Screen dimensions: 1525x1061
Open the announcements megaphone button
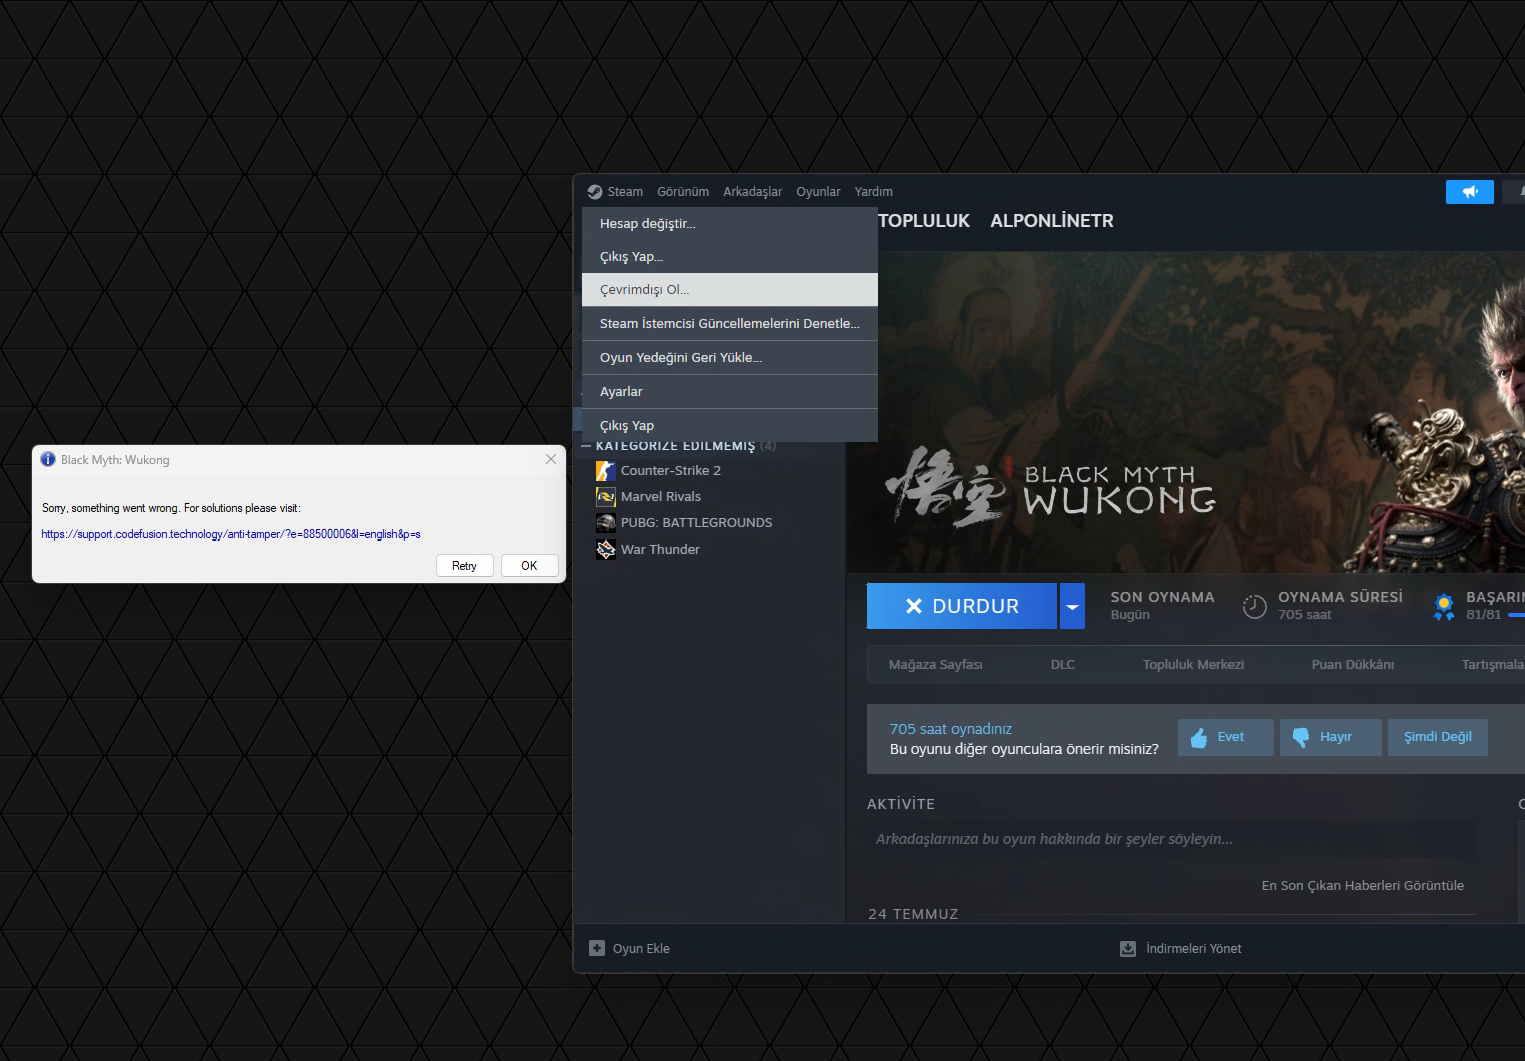(1469, 192)
